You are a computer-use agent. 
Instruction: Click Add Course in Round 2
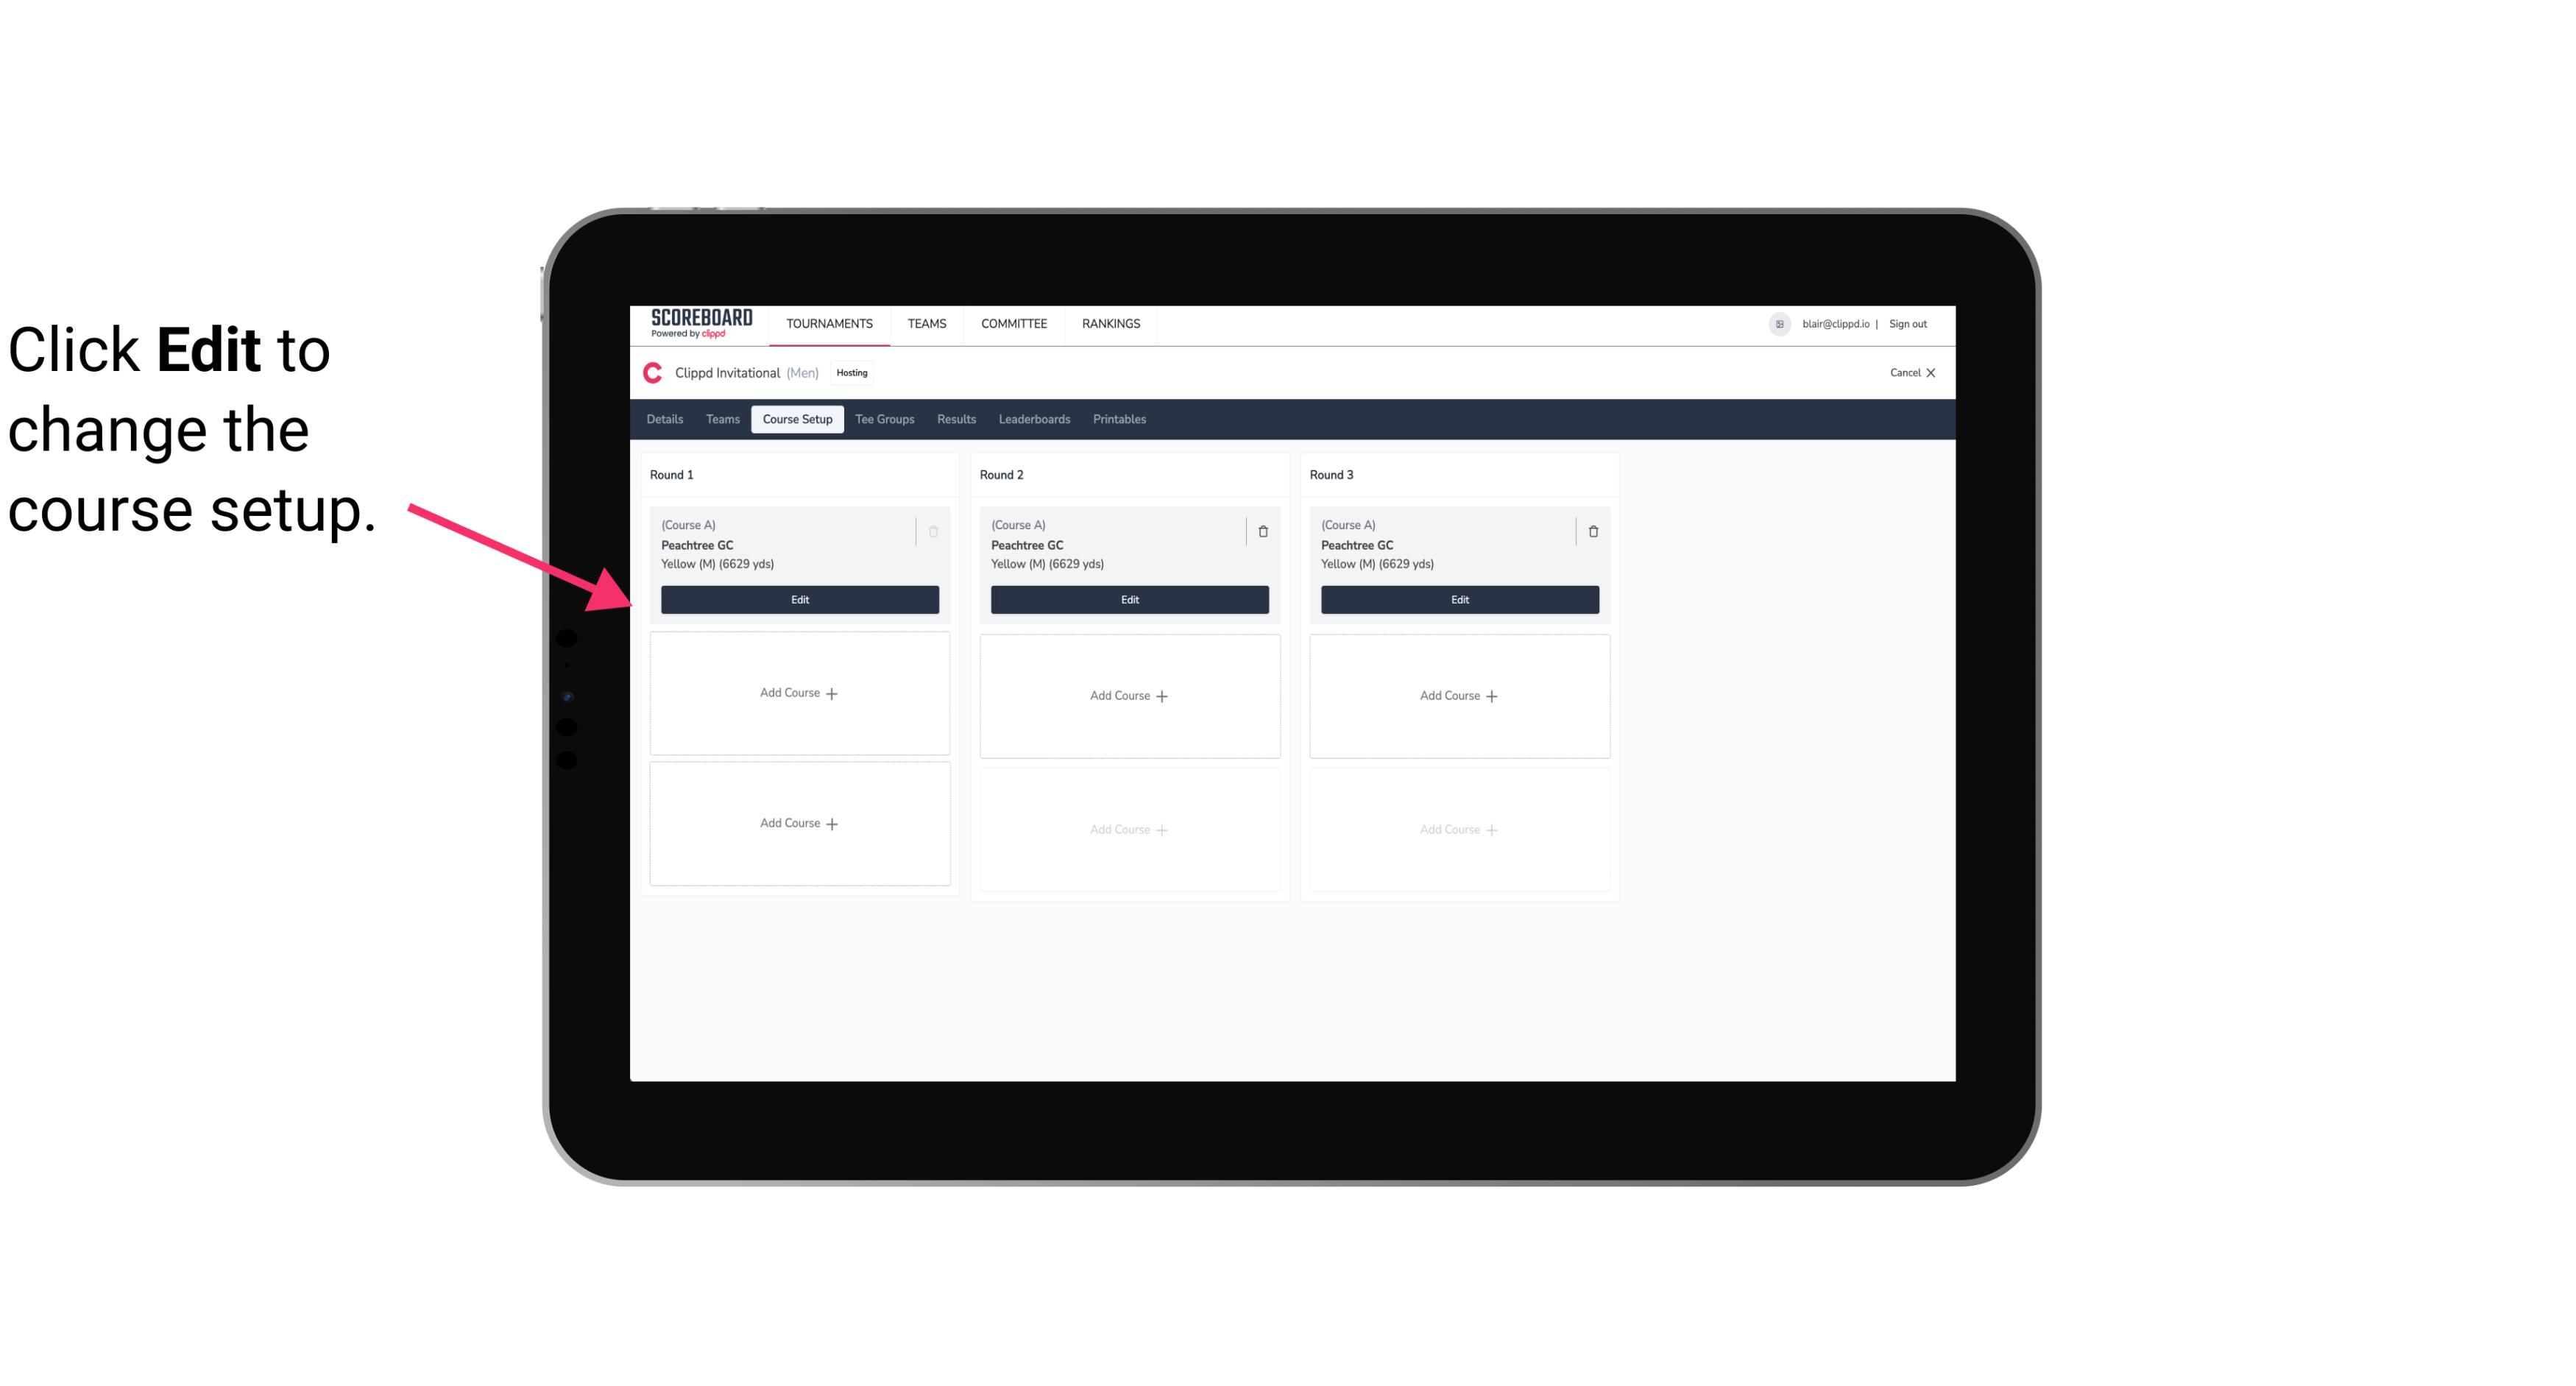click(1128, 695)
